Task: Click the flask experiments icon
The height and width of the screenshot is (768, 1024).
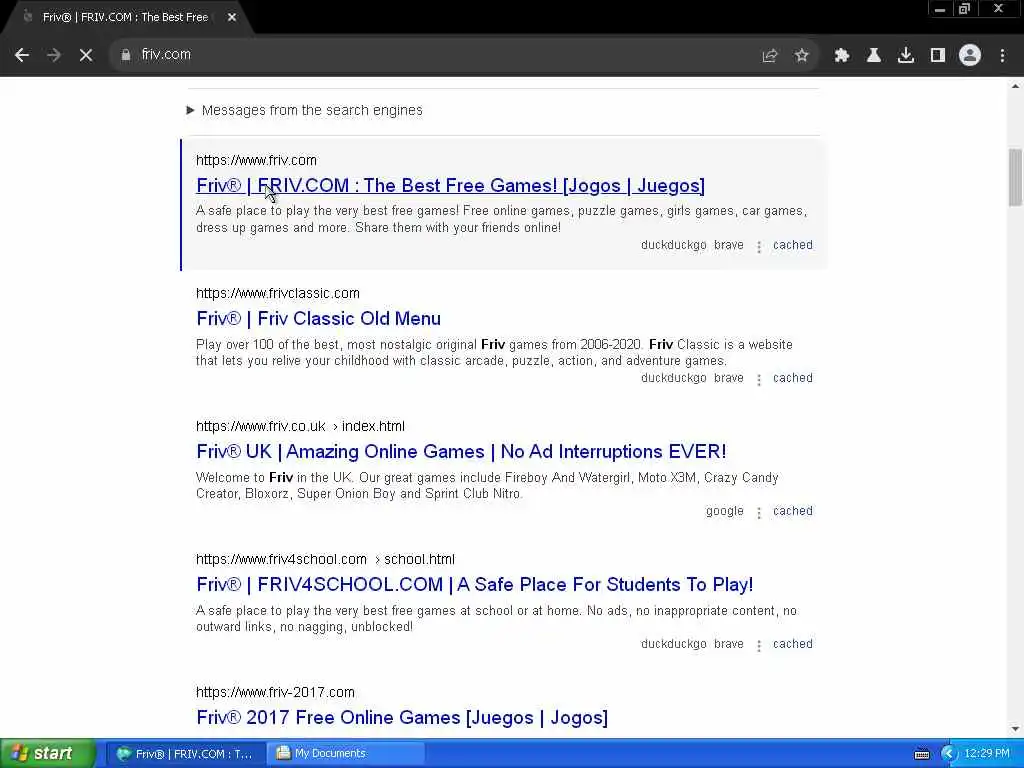Action: point(874,56)
